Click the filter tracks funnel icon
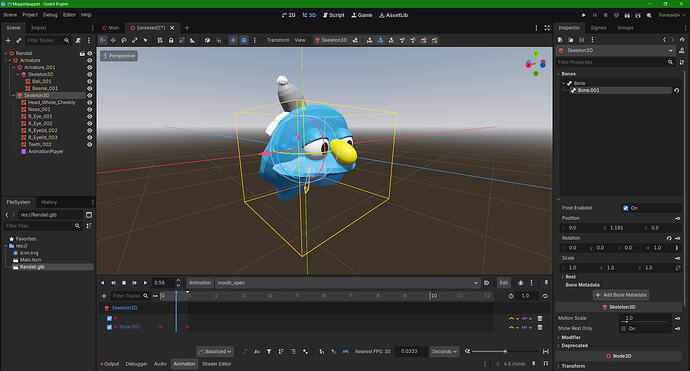 click(x=269, y=351)
